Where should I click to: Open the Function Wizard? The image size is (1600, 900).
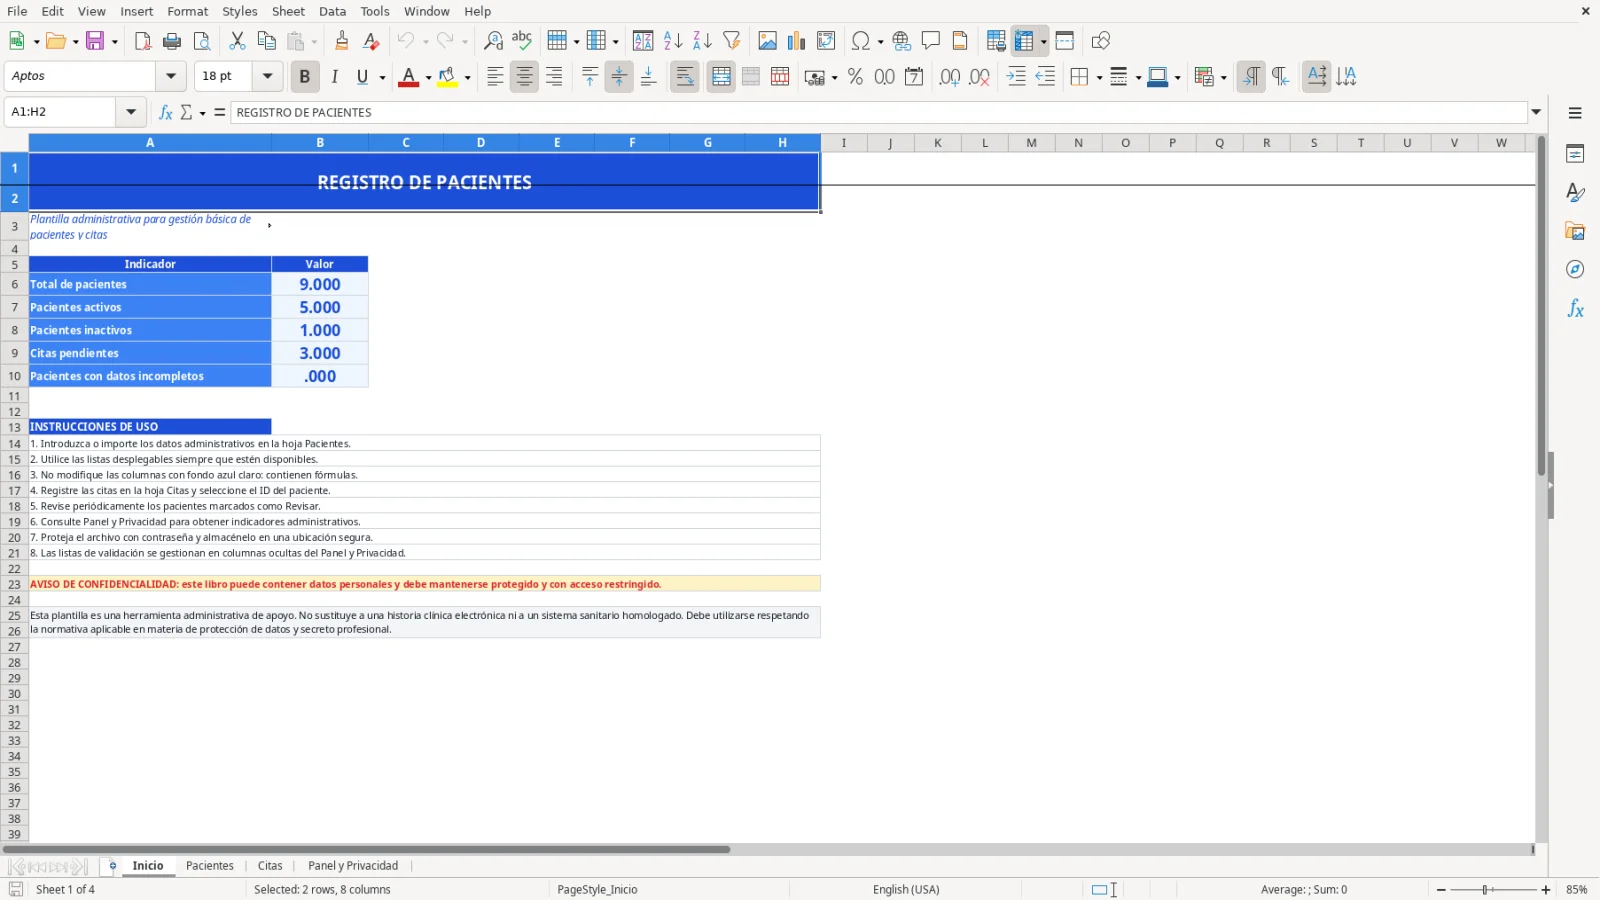pyautogui.click(x=166, y=112)
